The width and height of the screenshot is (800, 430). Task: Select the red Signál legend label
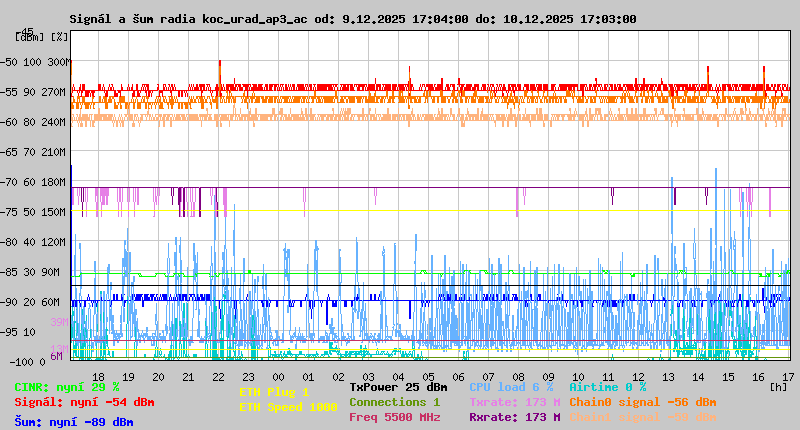[84, 402]
